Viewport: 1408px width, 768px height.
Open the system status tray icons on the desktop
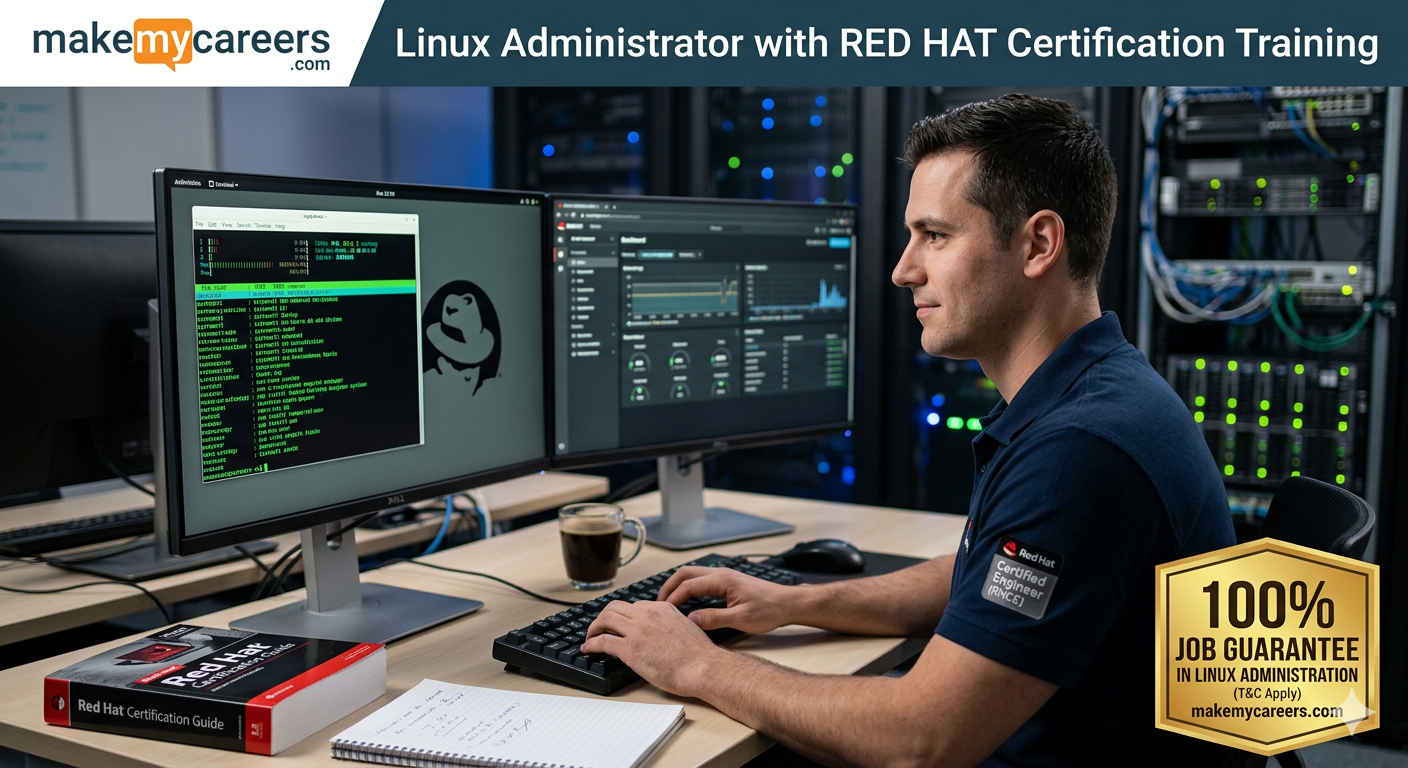529,201
